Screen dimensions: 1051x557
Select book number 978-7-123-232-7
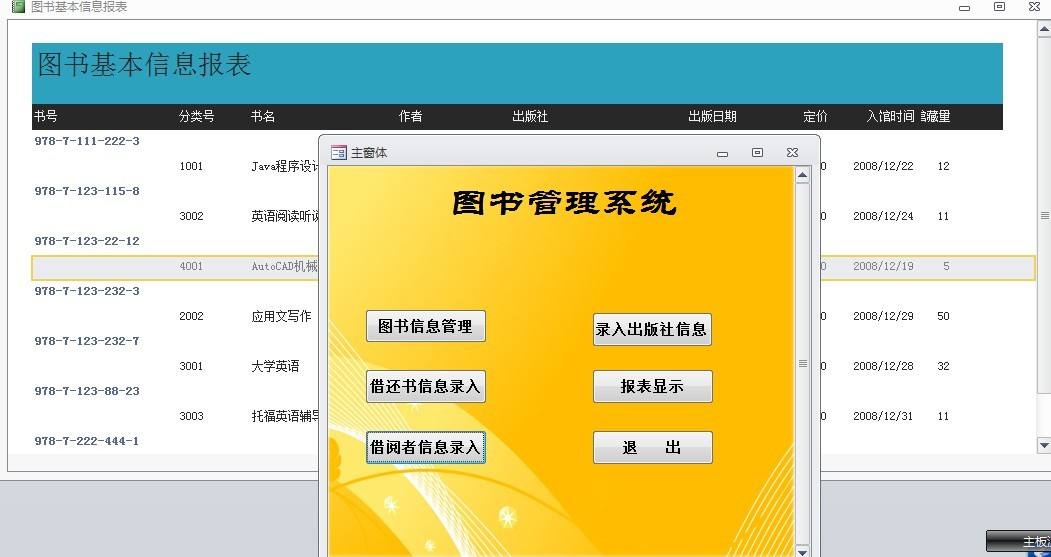87,341
